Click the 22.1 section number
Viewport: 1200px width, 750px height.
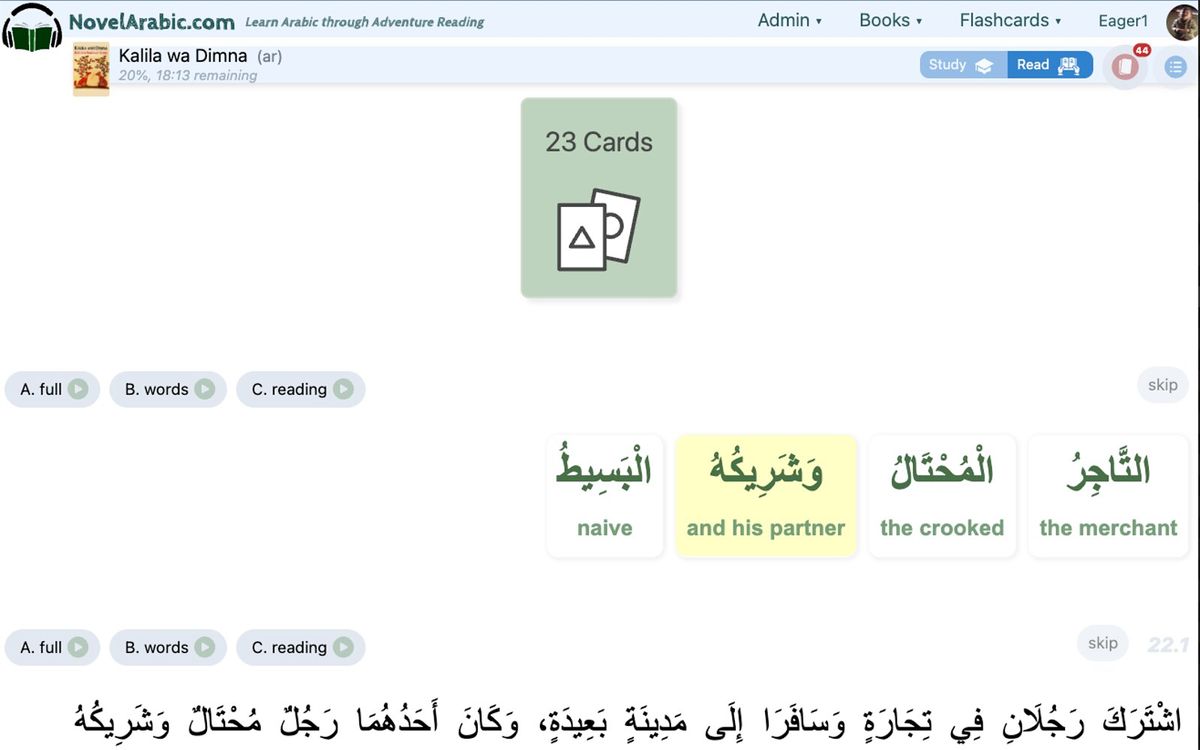[1167, 646]
